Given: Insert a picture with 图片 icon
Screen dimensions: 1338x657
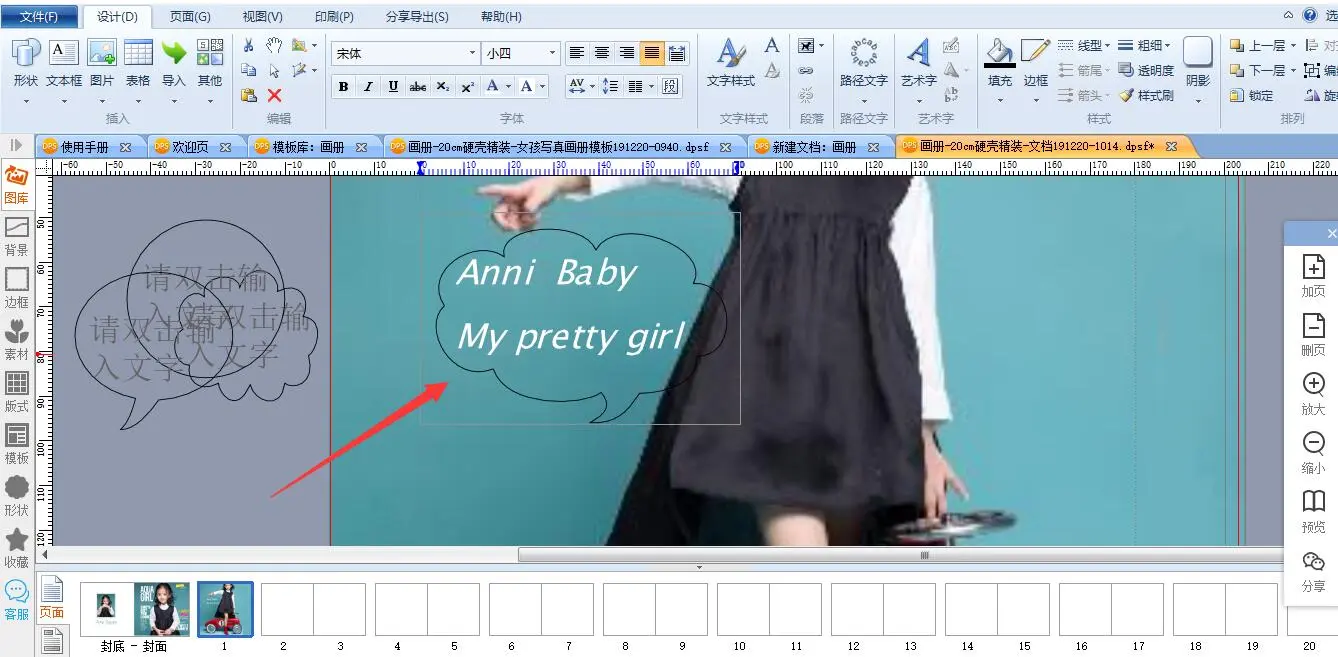Looking at the screenshot, I should [x=102, y=62].
